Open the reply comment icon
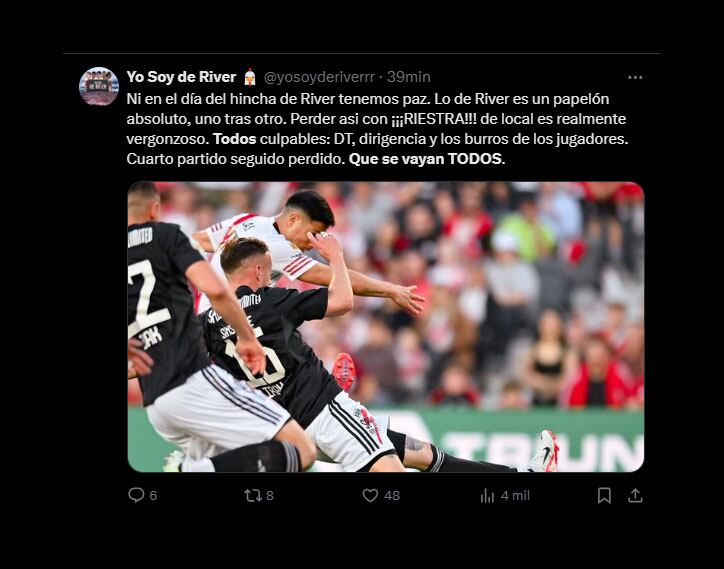The image size is (724, 569). [136, 495]
